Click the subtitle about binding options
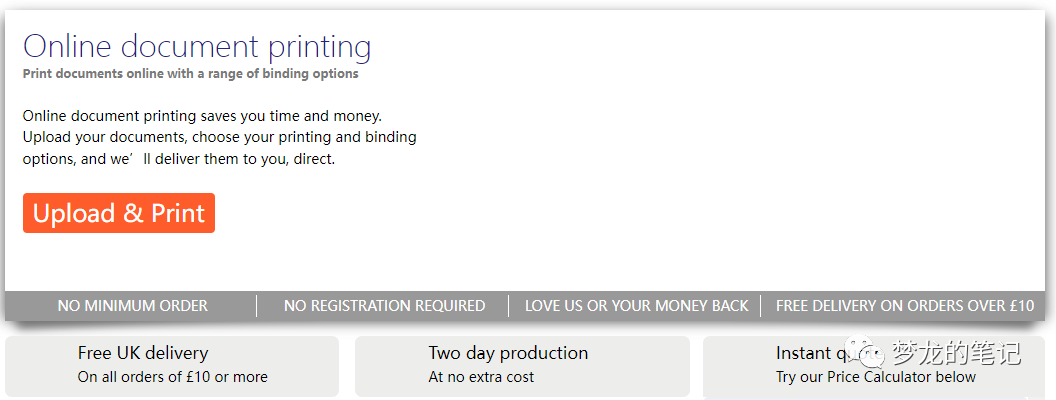This screenshot has height=400, width=1056. [190, 74]
